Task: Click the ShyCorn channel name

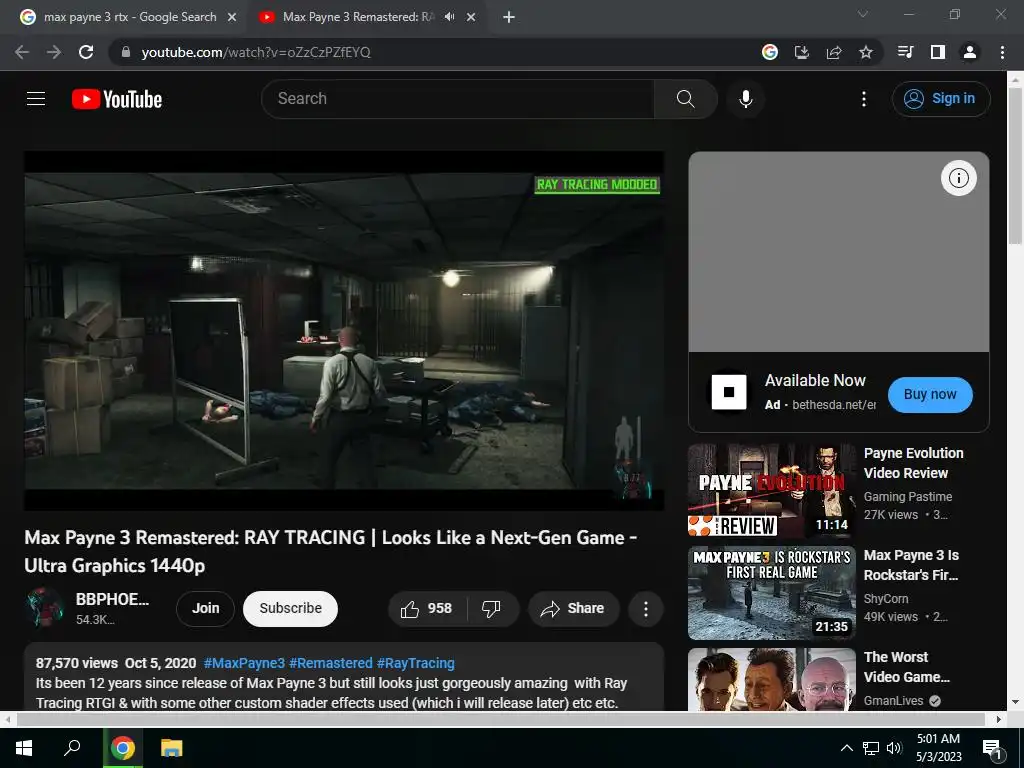Action: tap(886, 598)
